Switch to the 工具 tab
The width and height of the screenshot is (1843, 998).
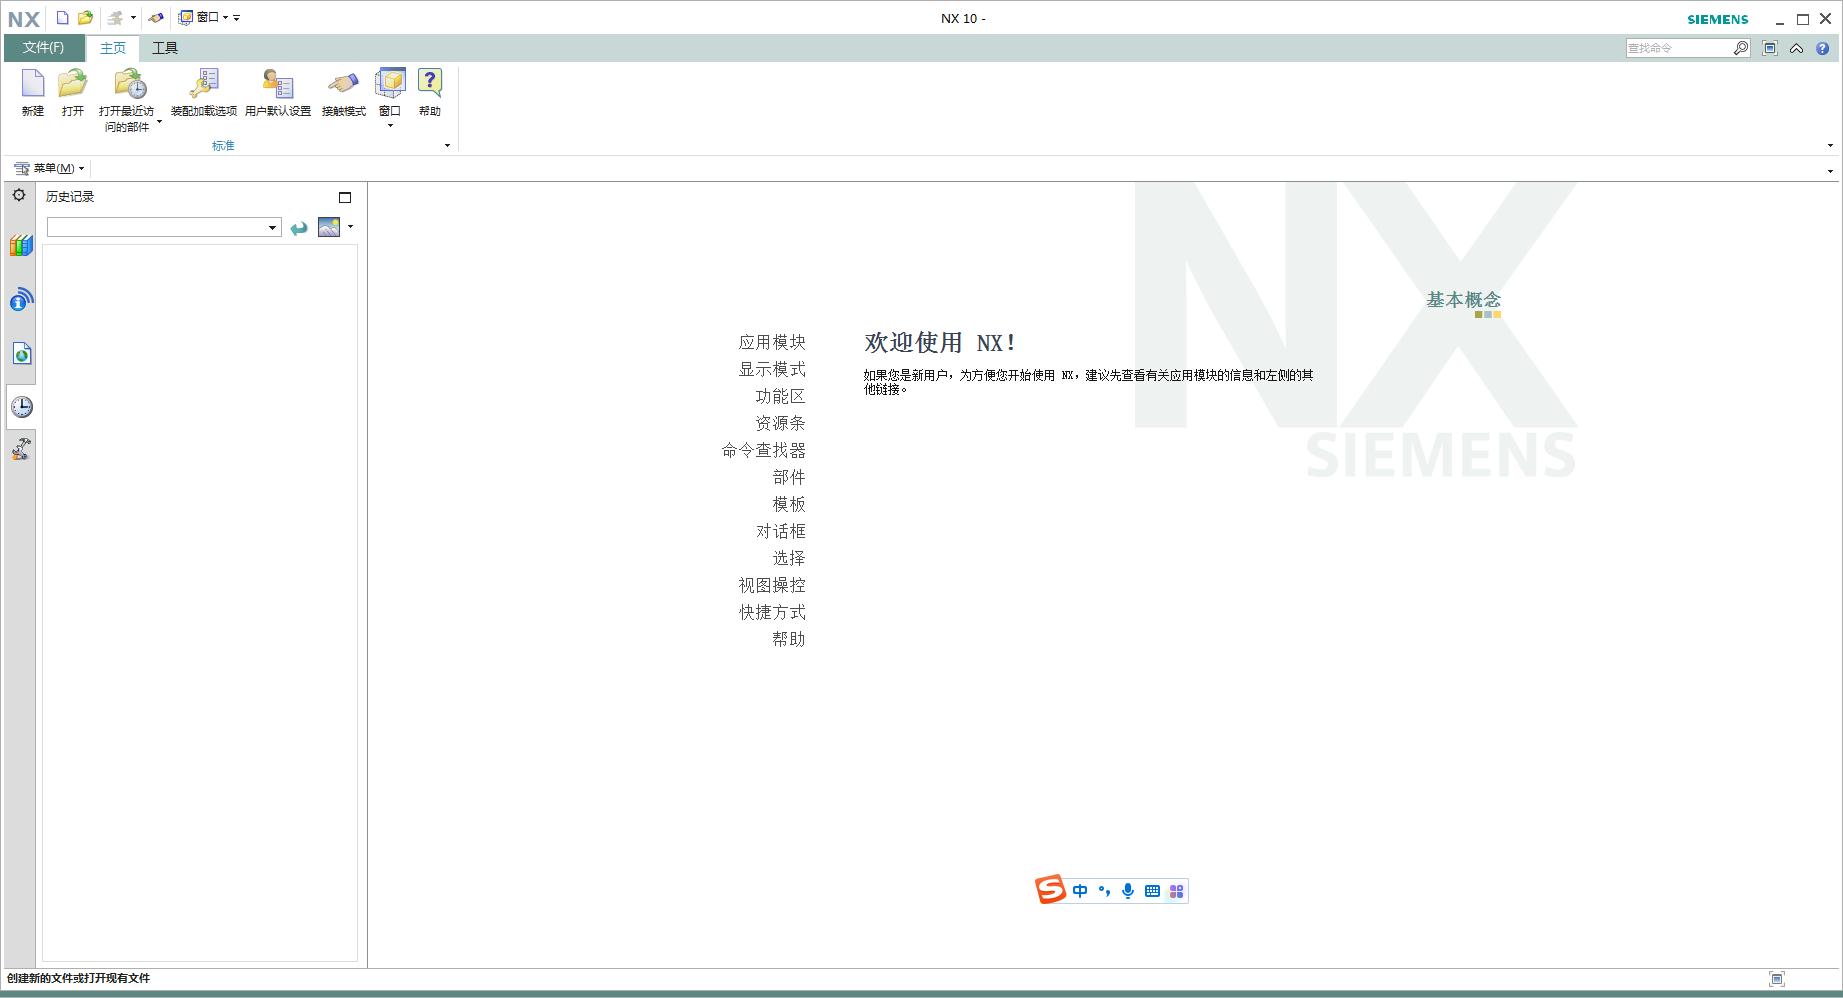[165, 48]
